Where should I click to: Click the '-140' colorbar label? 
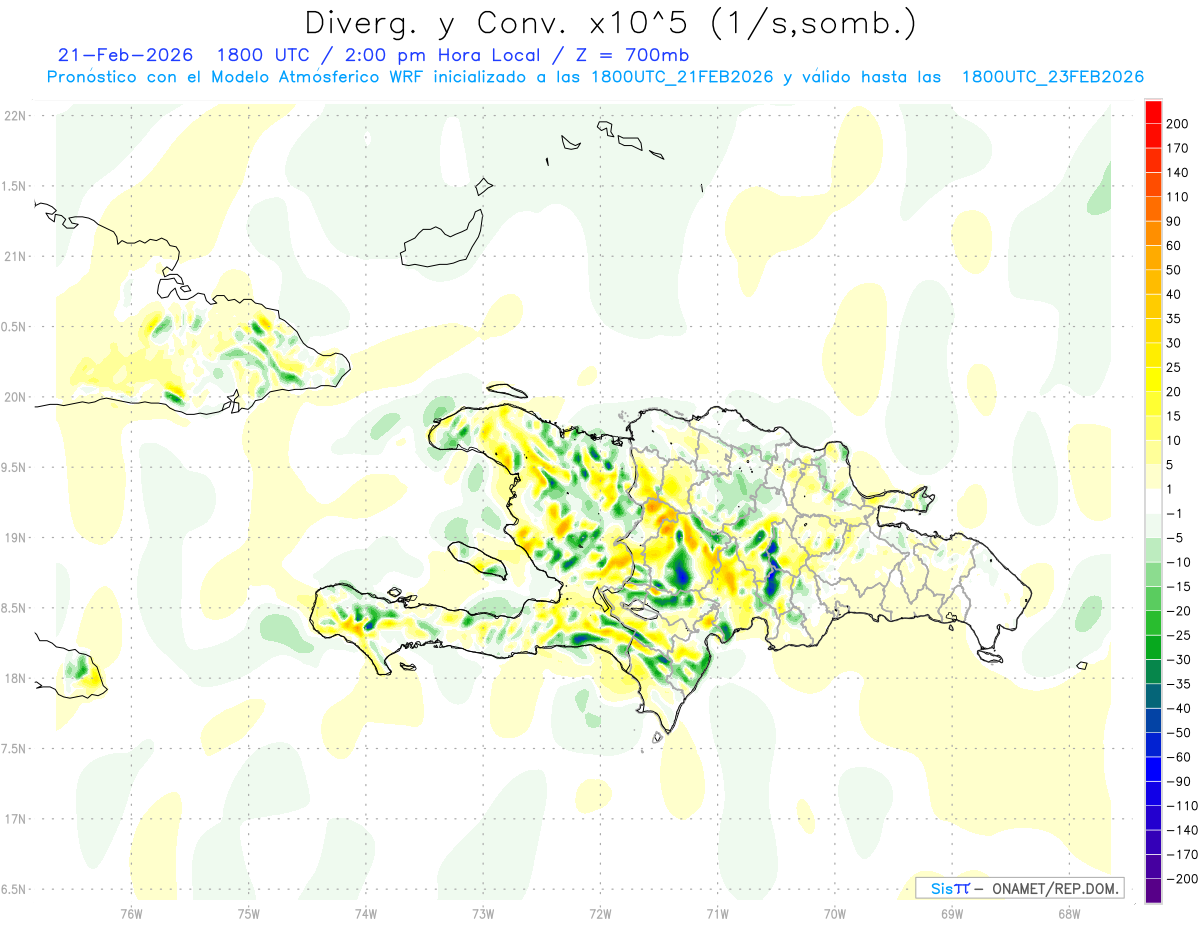pyautogui.click(x=1184, y=830)
